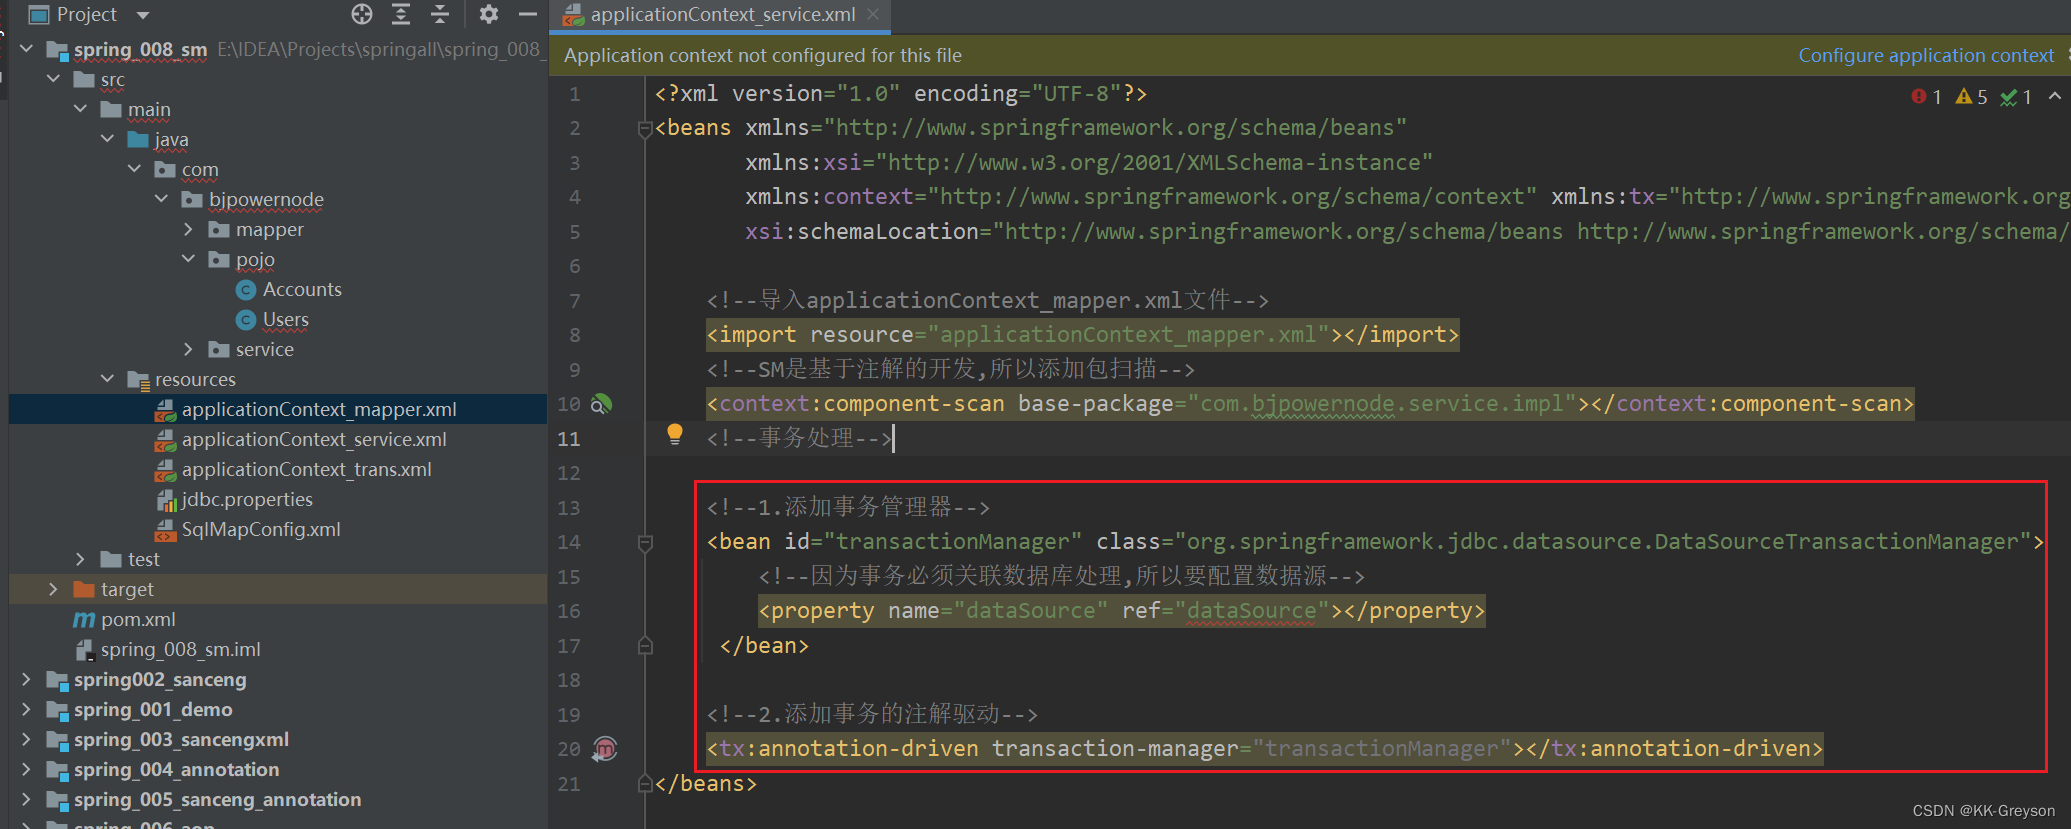The width and height of the screenshot is (2071, 829).
Task: Collapse the beans tag fold on line 2
Action: tap(645, 128)
